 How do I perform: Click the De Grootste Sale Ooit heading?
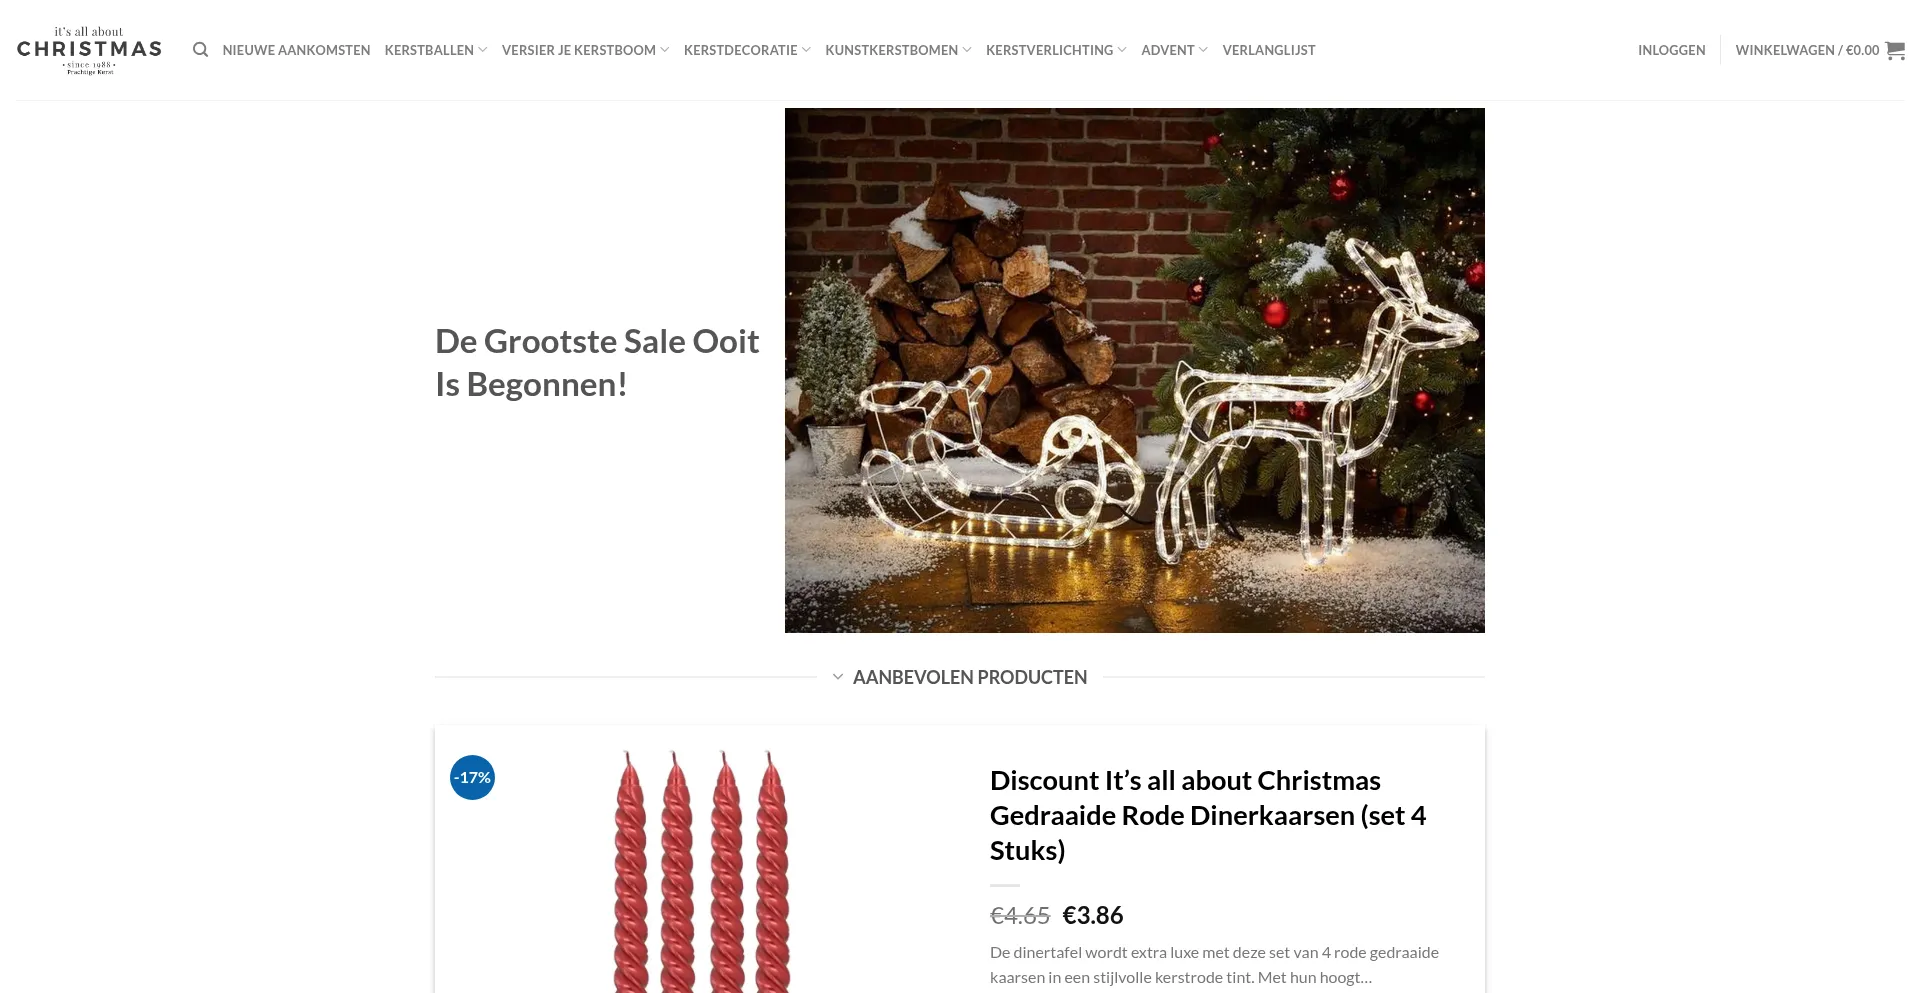coord(597,362)
